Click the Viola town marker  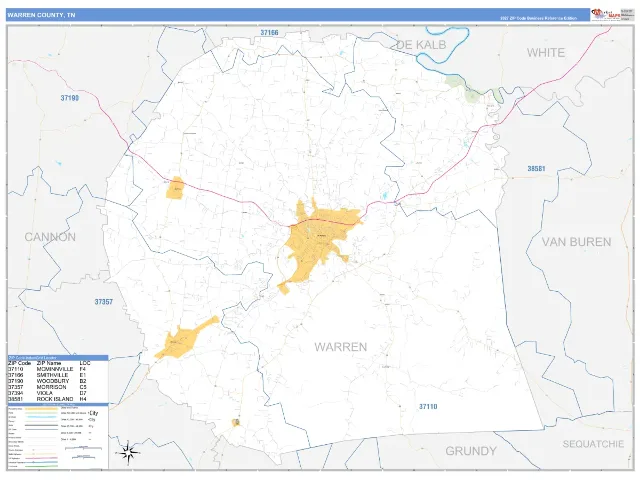(x=236, y=422)
